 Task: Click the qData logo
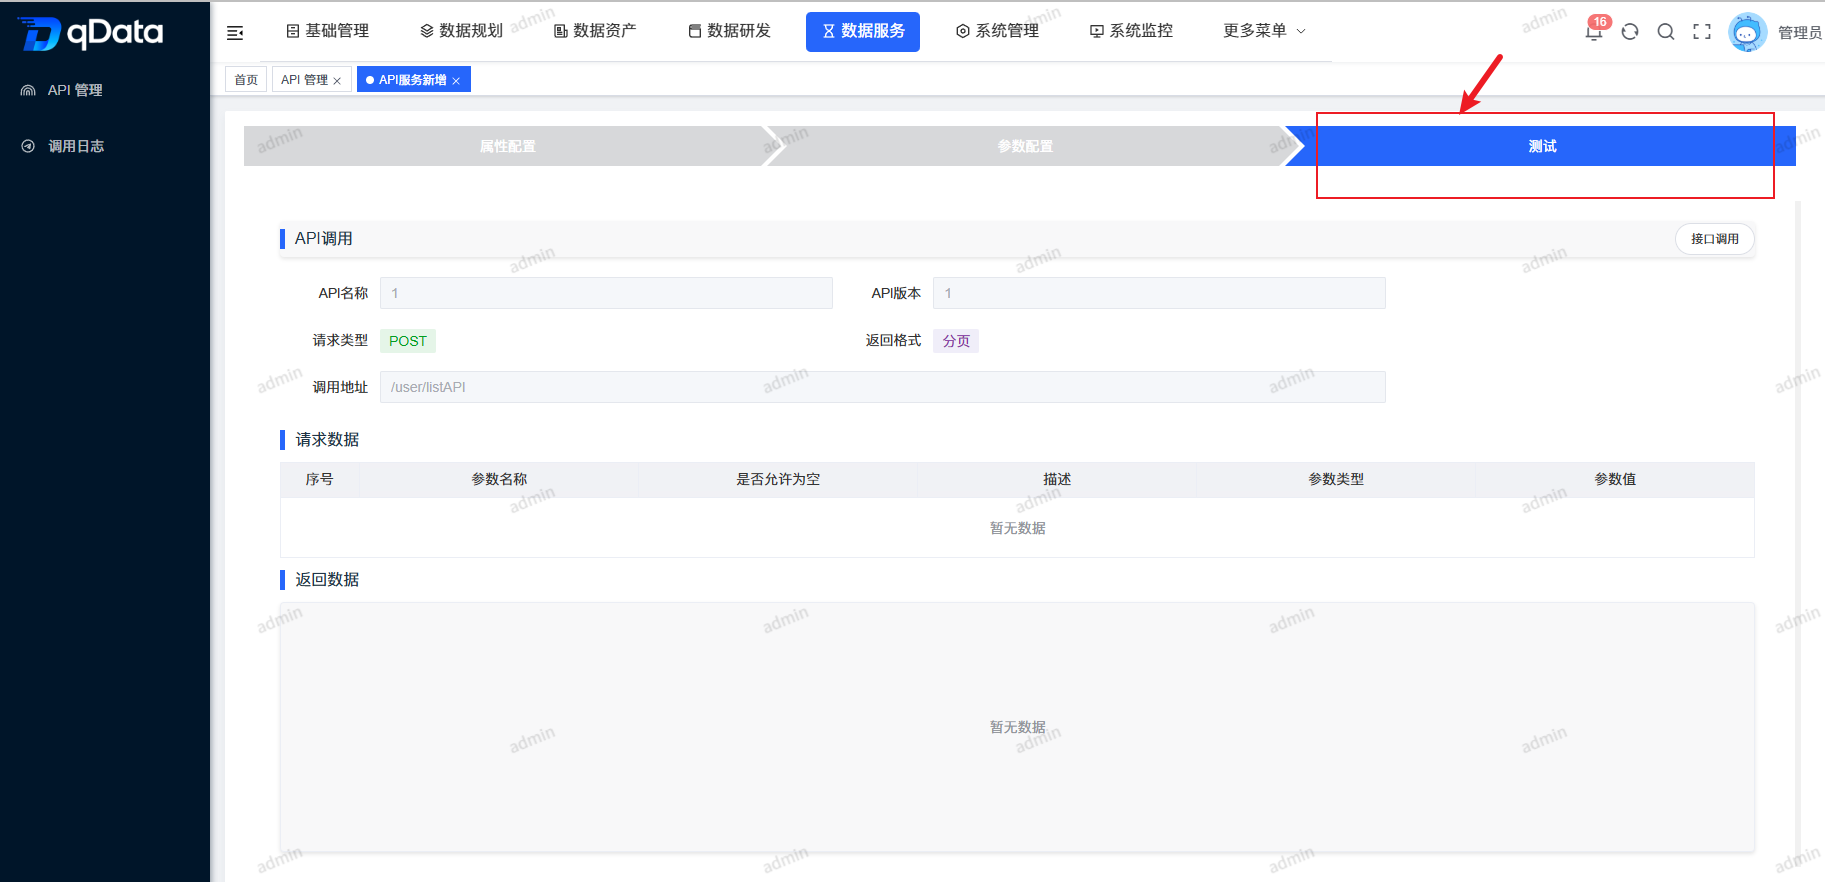[91, 33]
